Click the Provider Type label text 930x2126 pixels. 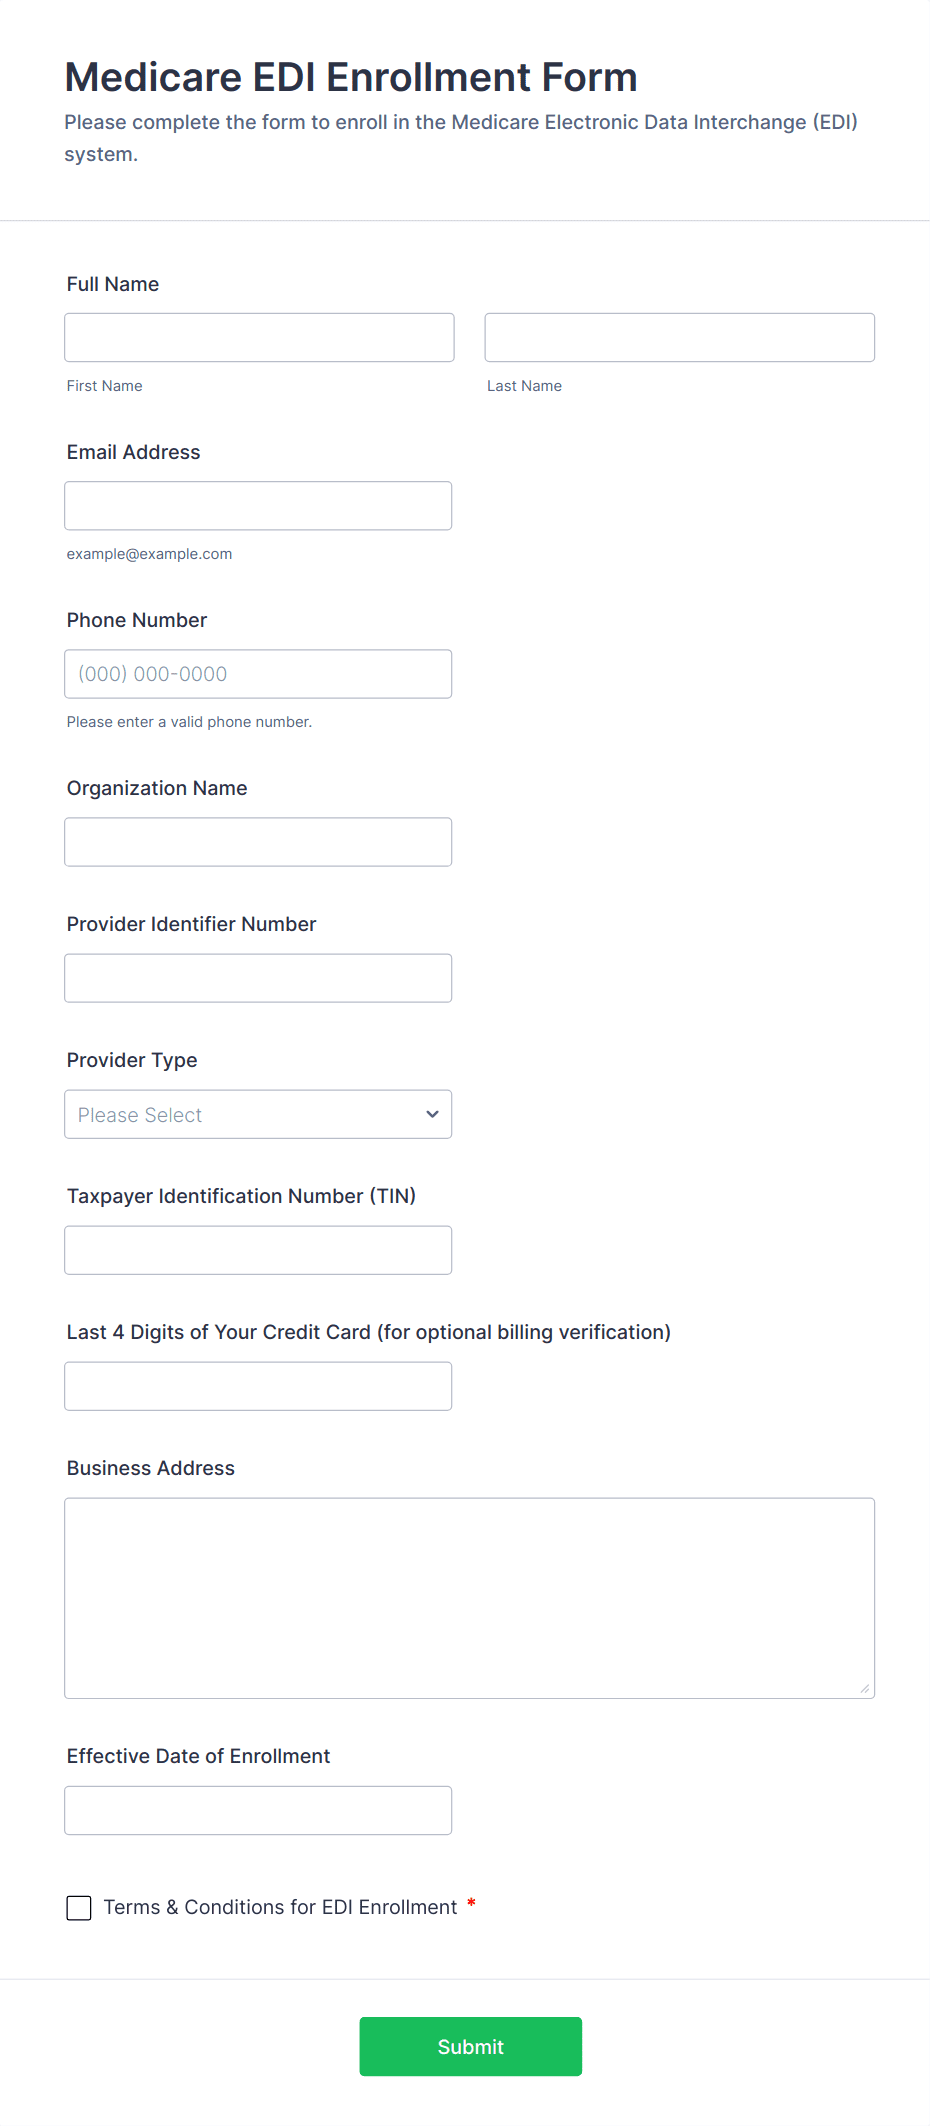(132, 1060)
